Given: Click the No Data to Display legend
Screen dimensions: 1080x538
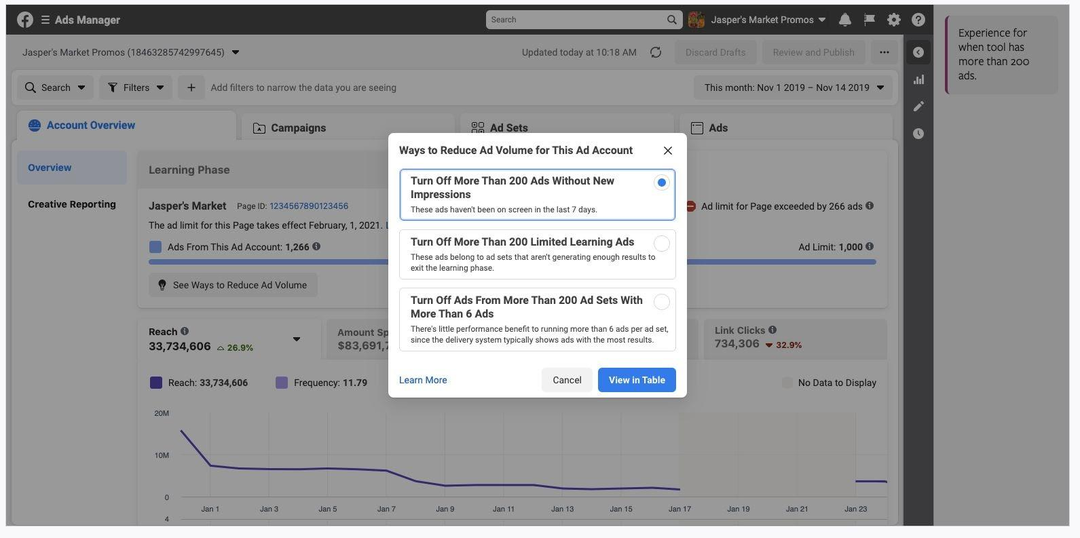Looking at the screenshot, I should 829,383.
